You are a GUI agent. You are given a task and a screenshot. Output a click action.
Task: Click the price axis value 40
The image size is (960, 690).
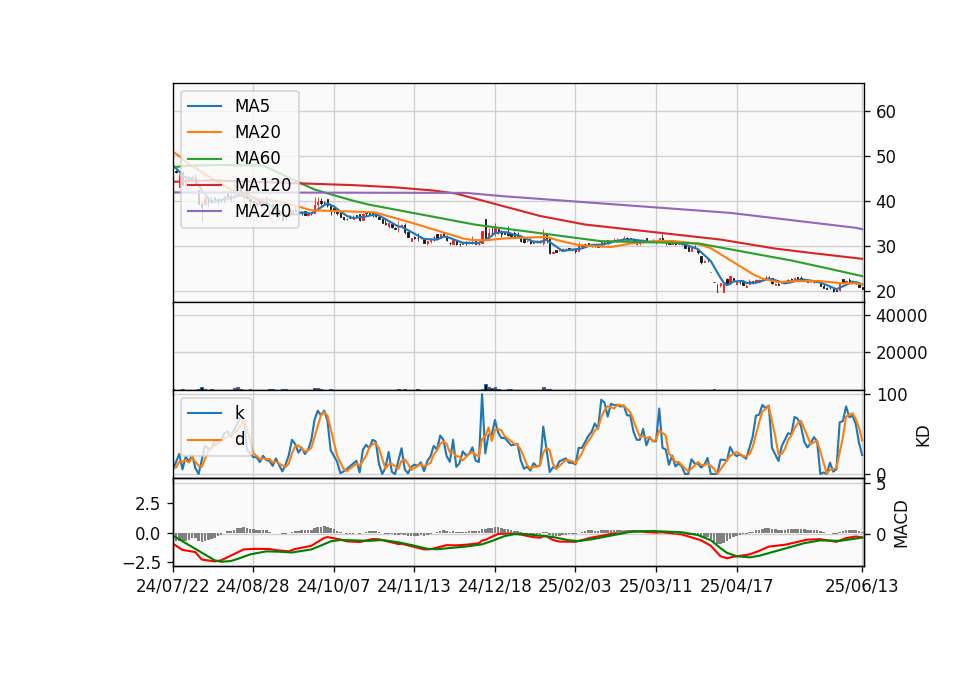[885, 202]
